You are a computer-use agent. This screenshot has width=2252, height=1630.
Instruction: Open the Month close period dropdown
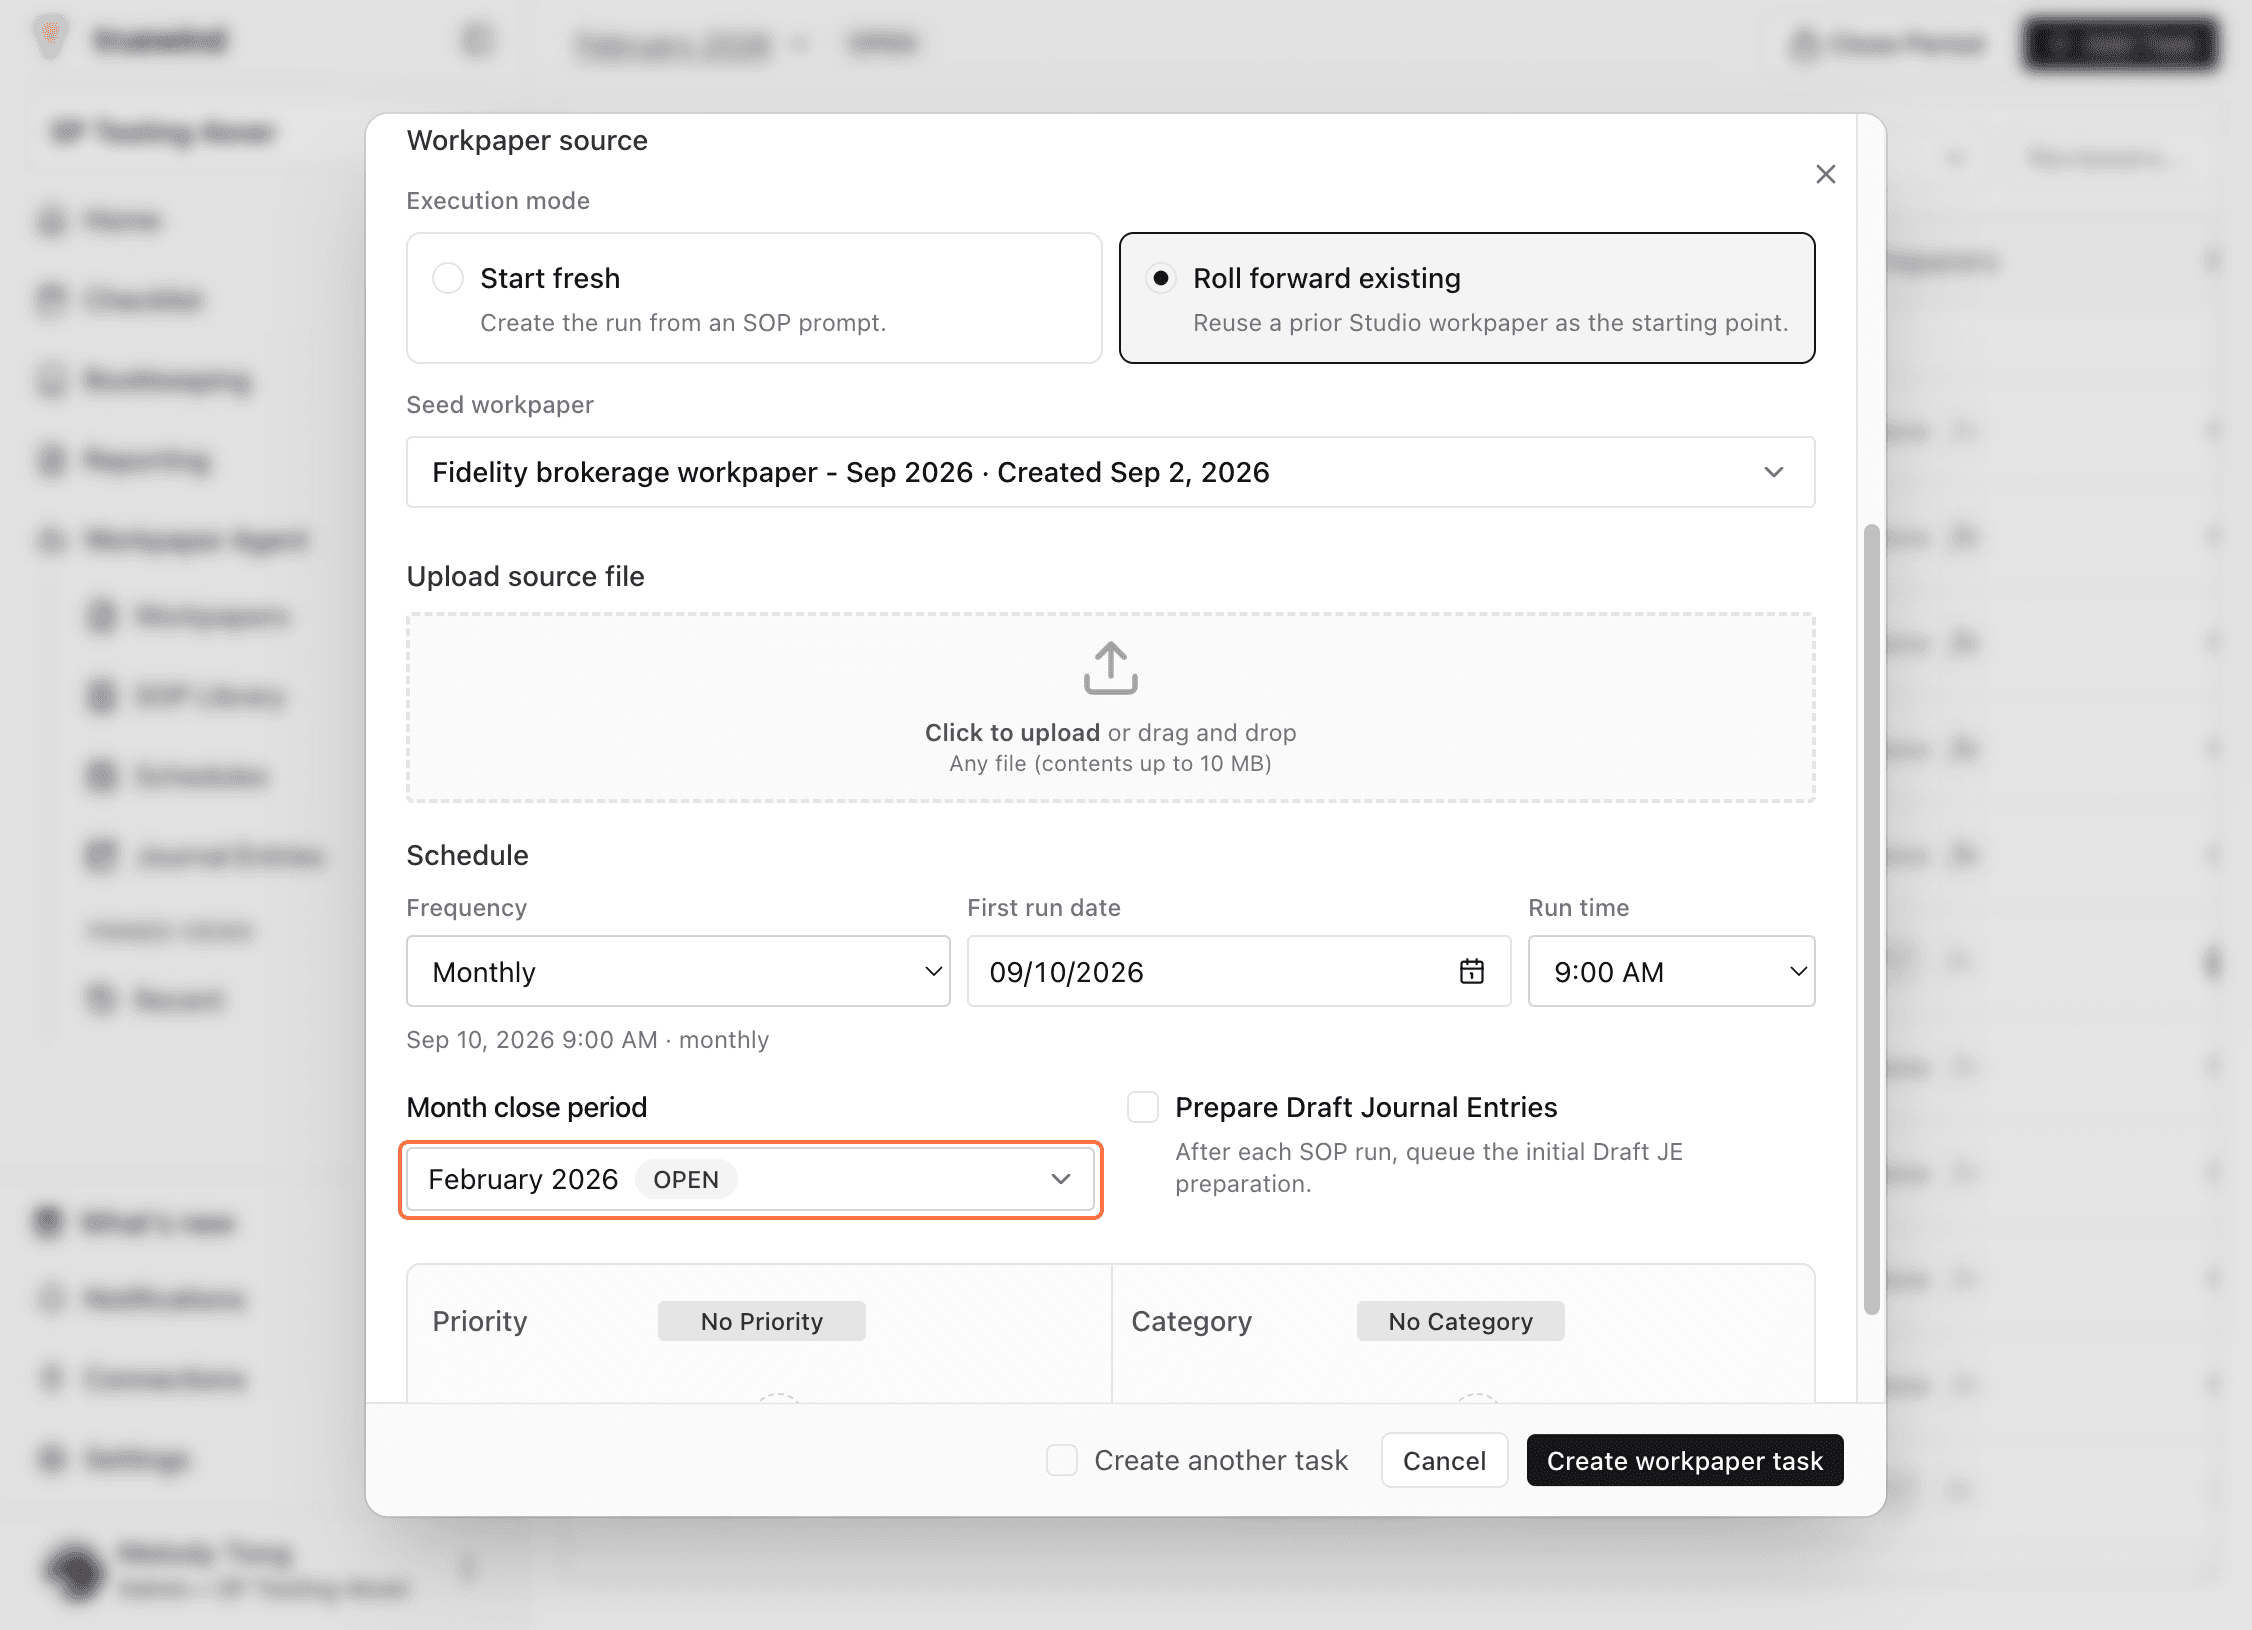[x=750, y=1180]
